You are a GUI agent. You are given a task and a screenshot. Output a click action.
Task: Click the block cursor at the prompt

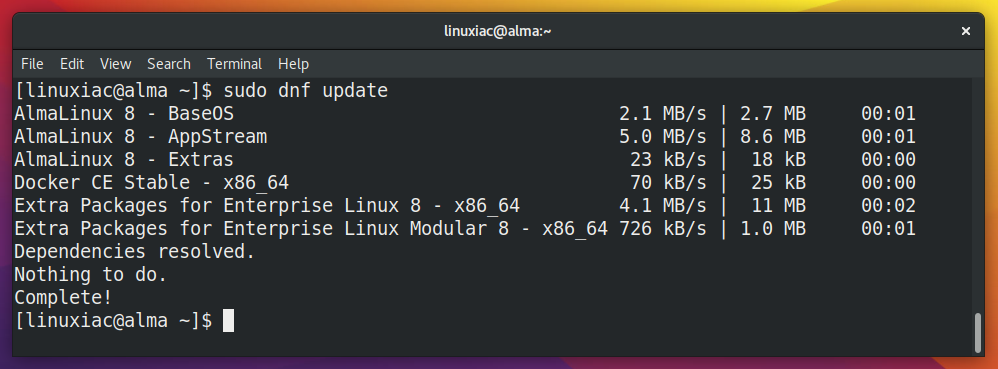pyautogui.click(x=228, y=320)
